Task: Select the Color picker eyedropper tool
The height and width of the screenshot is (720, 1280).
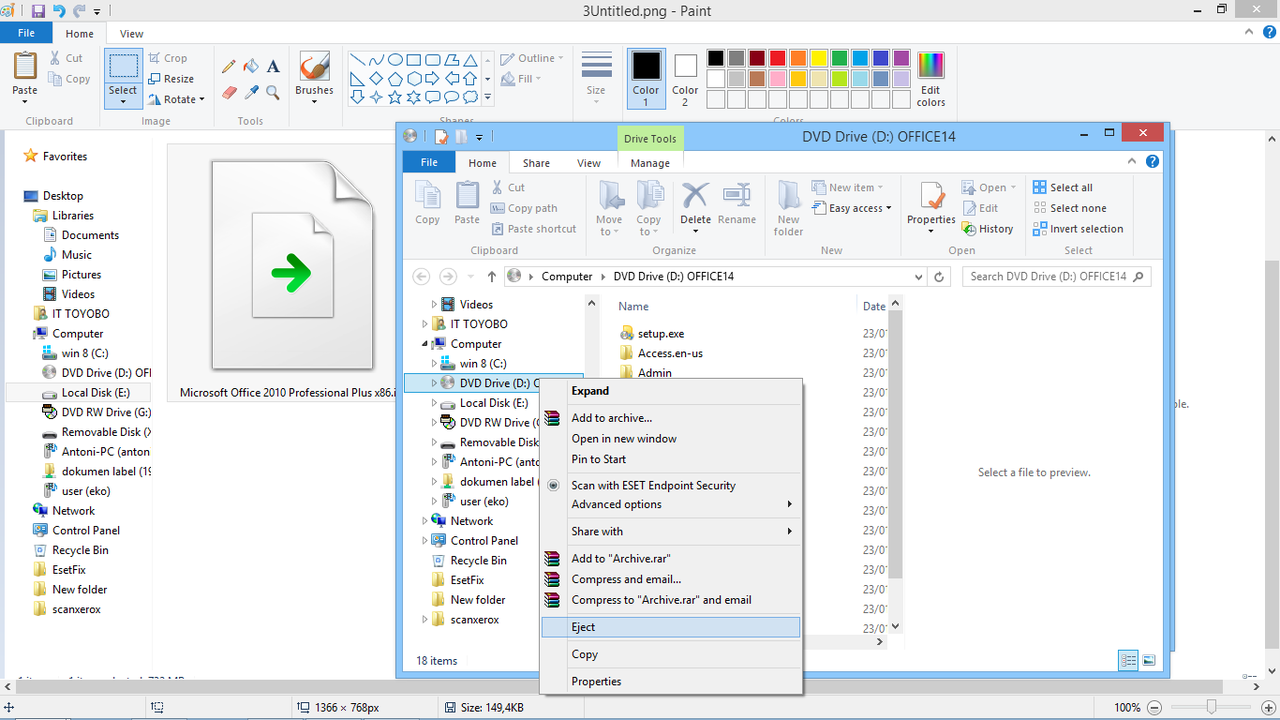Action: pos(251,92)
